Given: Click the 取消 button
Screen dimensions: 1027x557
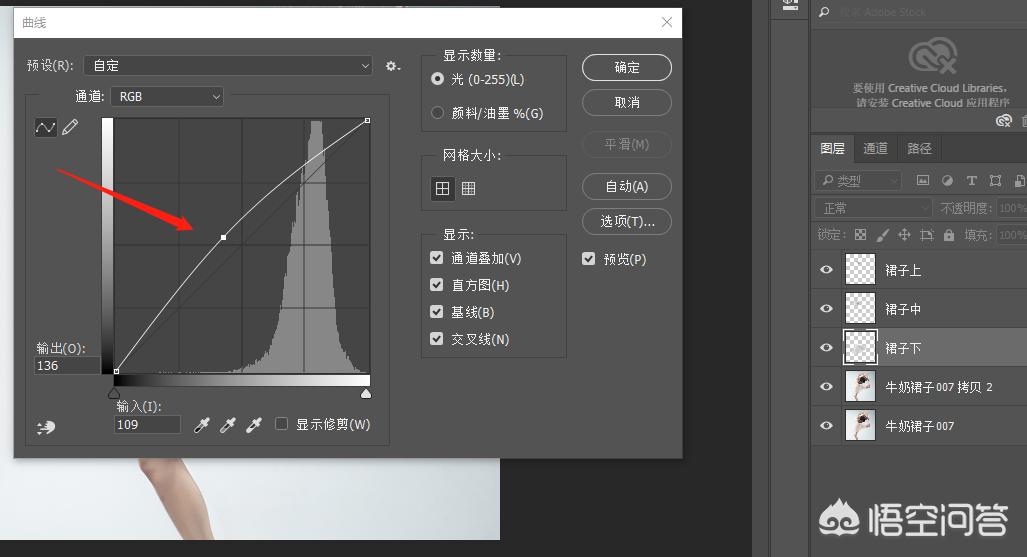Looking at the screenshot, I should pos(627,102).
